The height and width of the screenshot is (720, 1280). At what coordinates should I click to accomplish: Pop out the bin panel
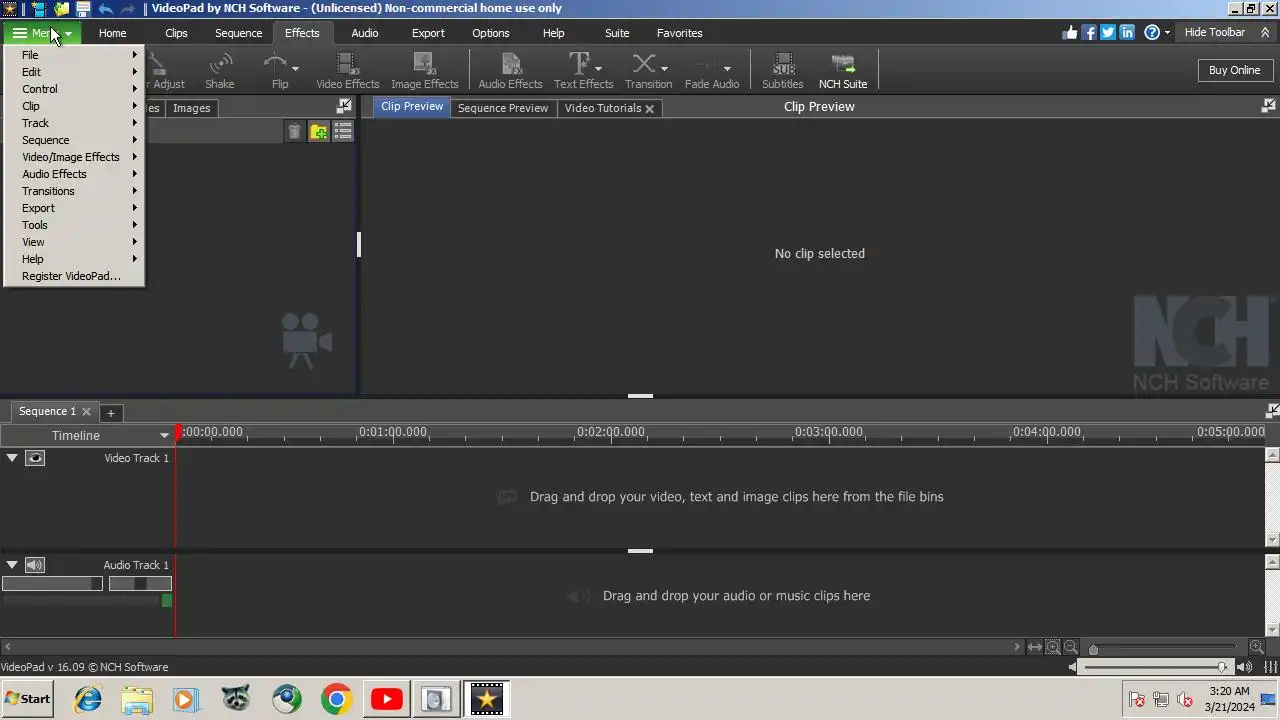tap(344, 106)
